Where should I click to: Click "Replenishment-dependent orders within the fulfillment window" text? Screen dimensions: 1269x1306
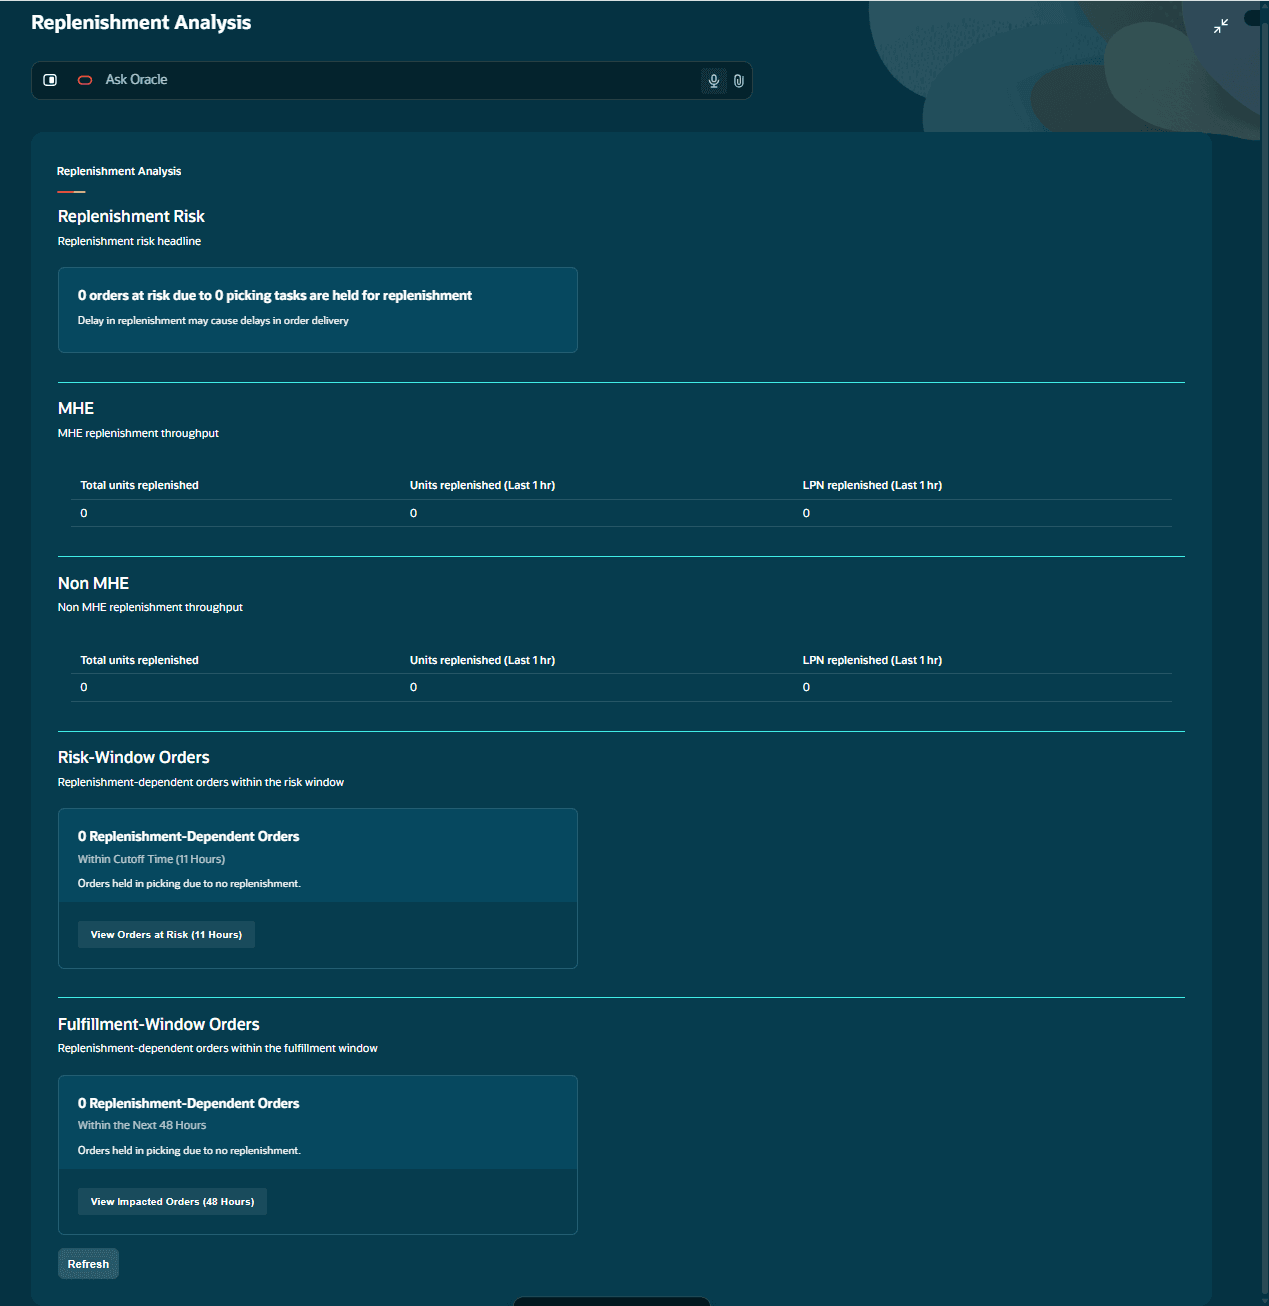pyautogui.click(x=217, y=1048)
